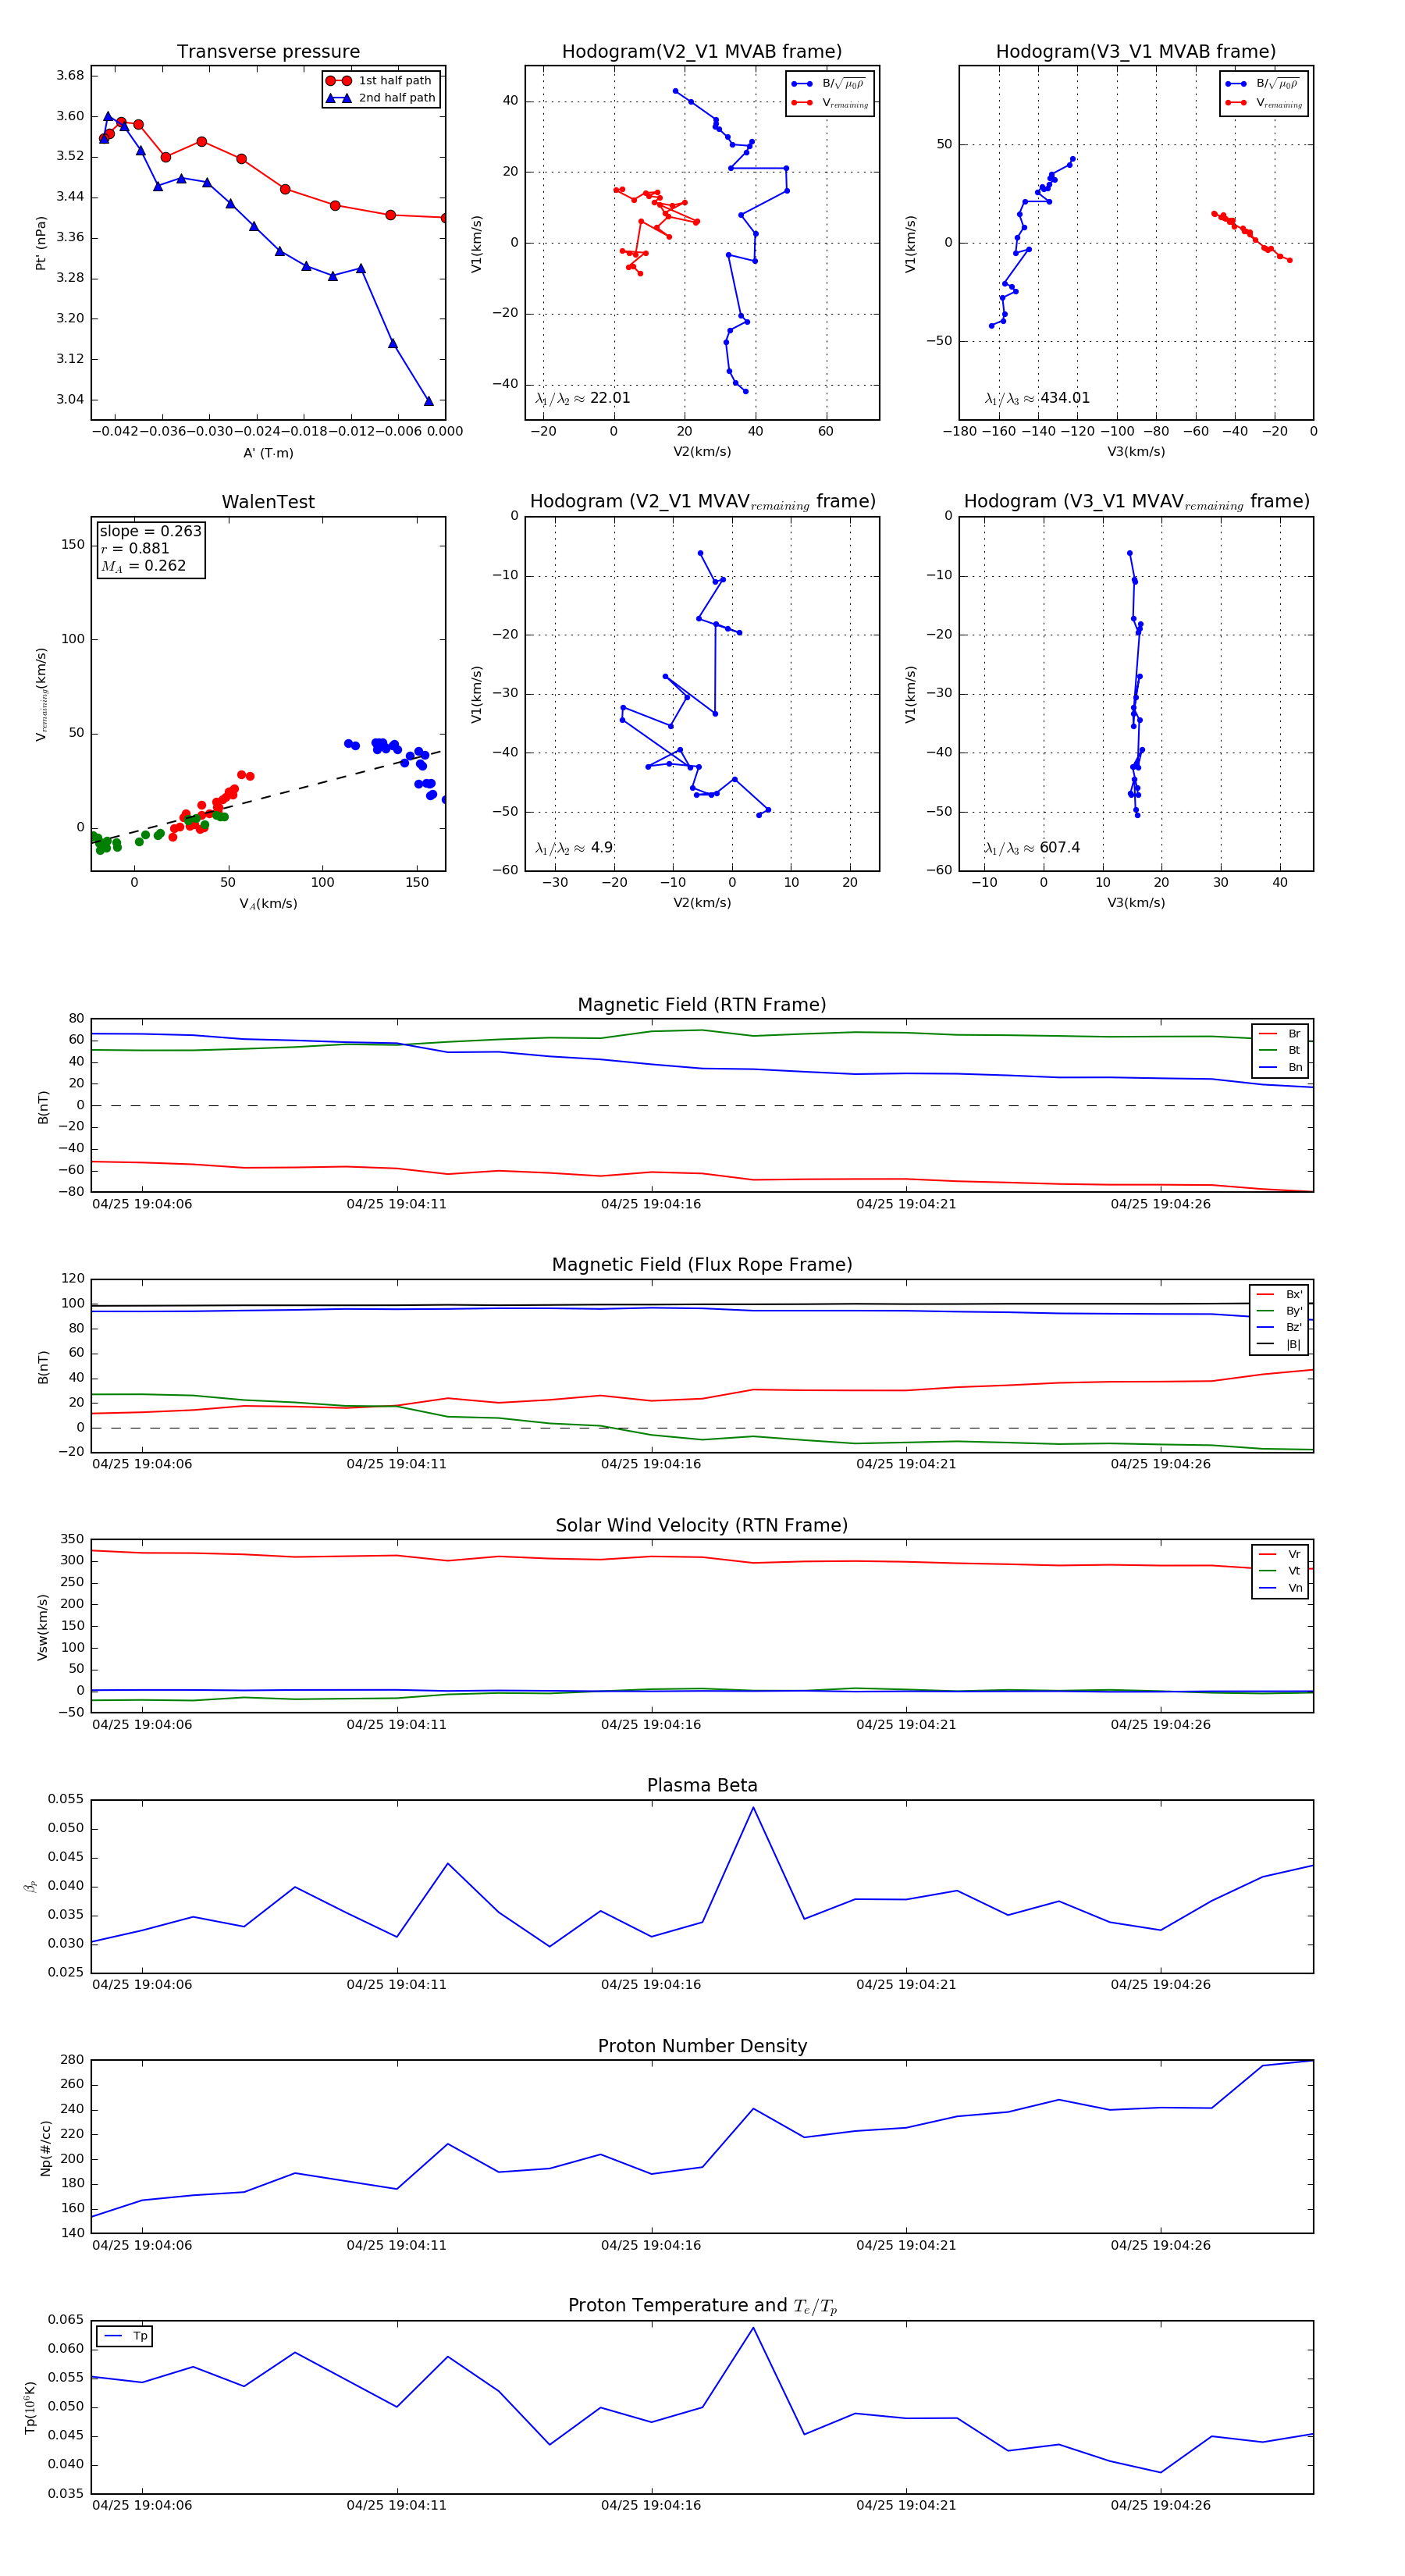Click the "3.68" tick on Transverse pressure axis
The image size is (1405, 2576).
point(70,75)
